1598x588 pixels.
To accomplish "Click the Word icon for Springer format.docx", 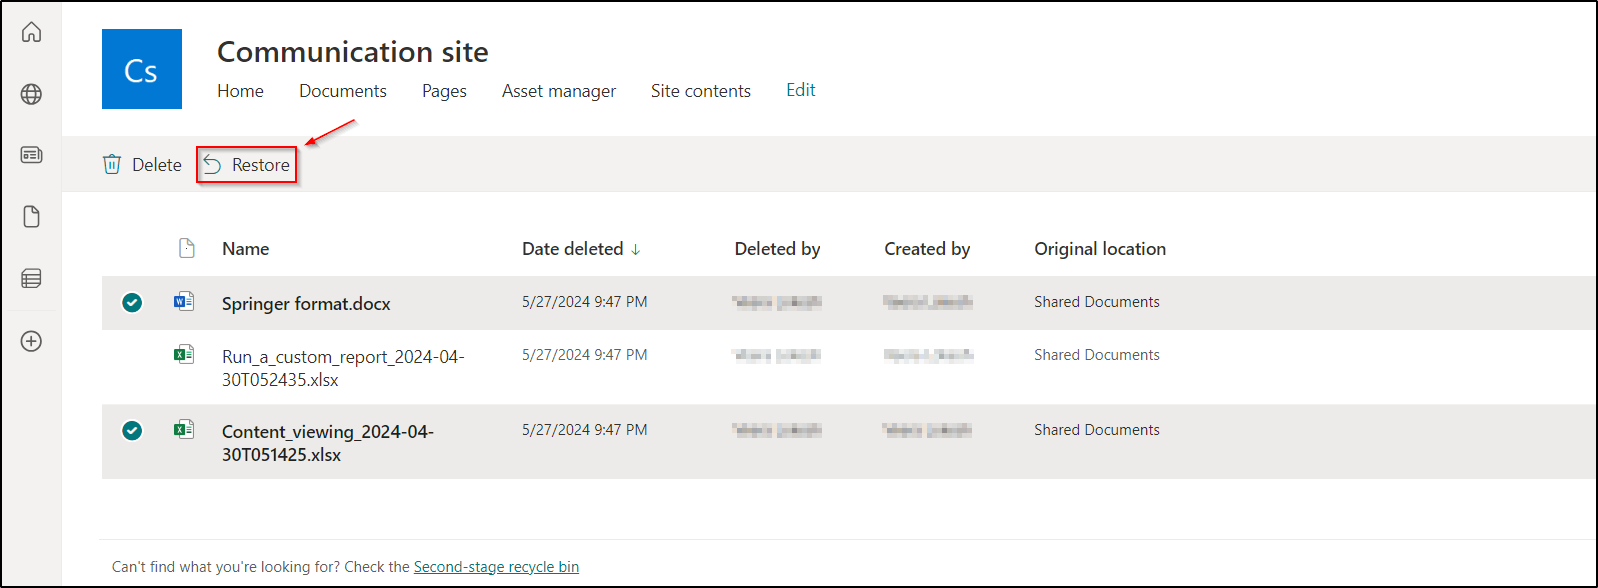I will point(184,301).
